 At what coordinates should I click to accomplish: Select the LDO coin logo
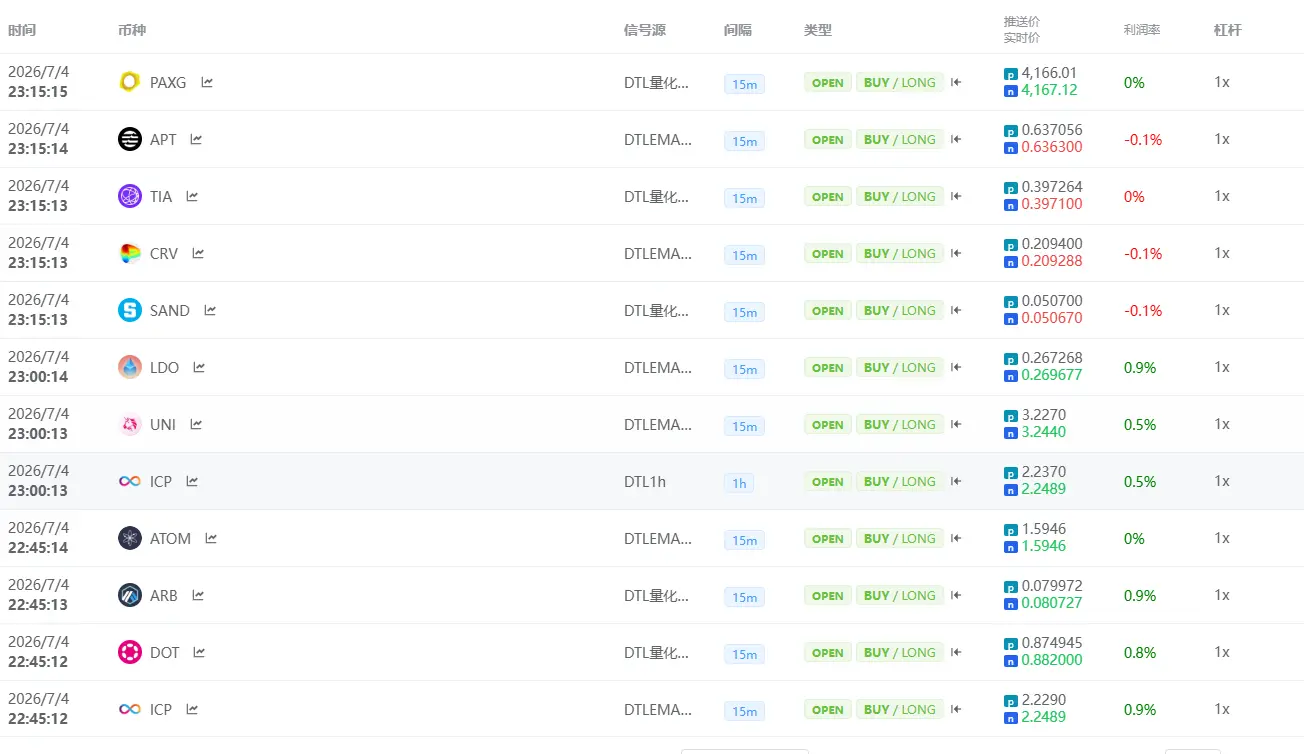(x=130, y=367)
